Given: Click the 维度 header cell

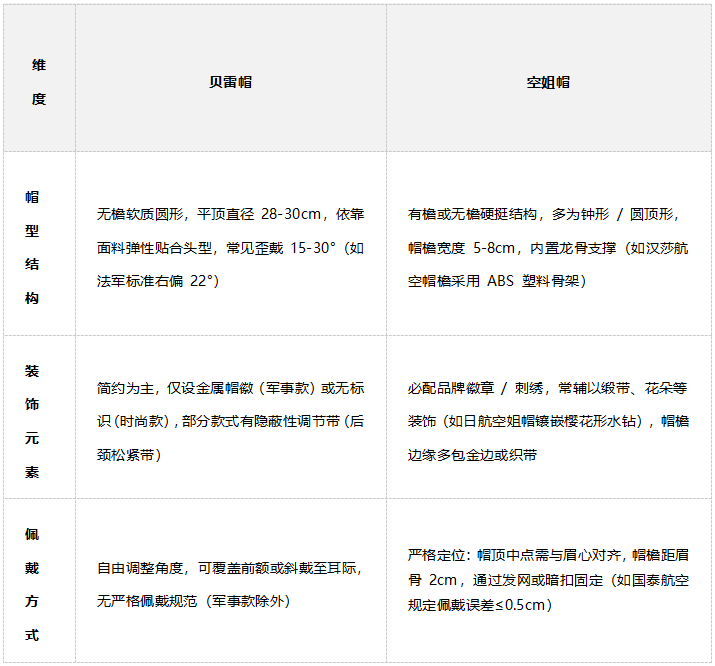Looking at the screenshot, I should click(39, 82).
